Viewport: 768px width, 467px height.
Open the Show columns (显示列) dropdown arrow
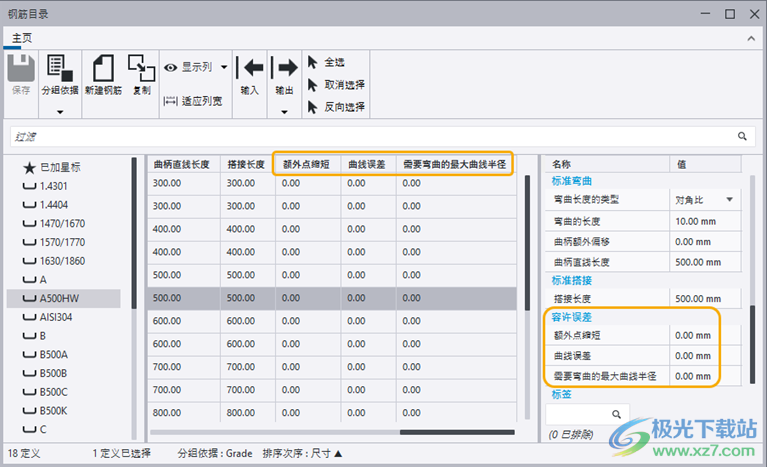224,67
